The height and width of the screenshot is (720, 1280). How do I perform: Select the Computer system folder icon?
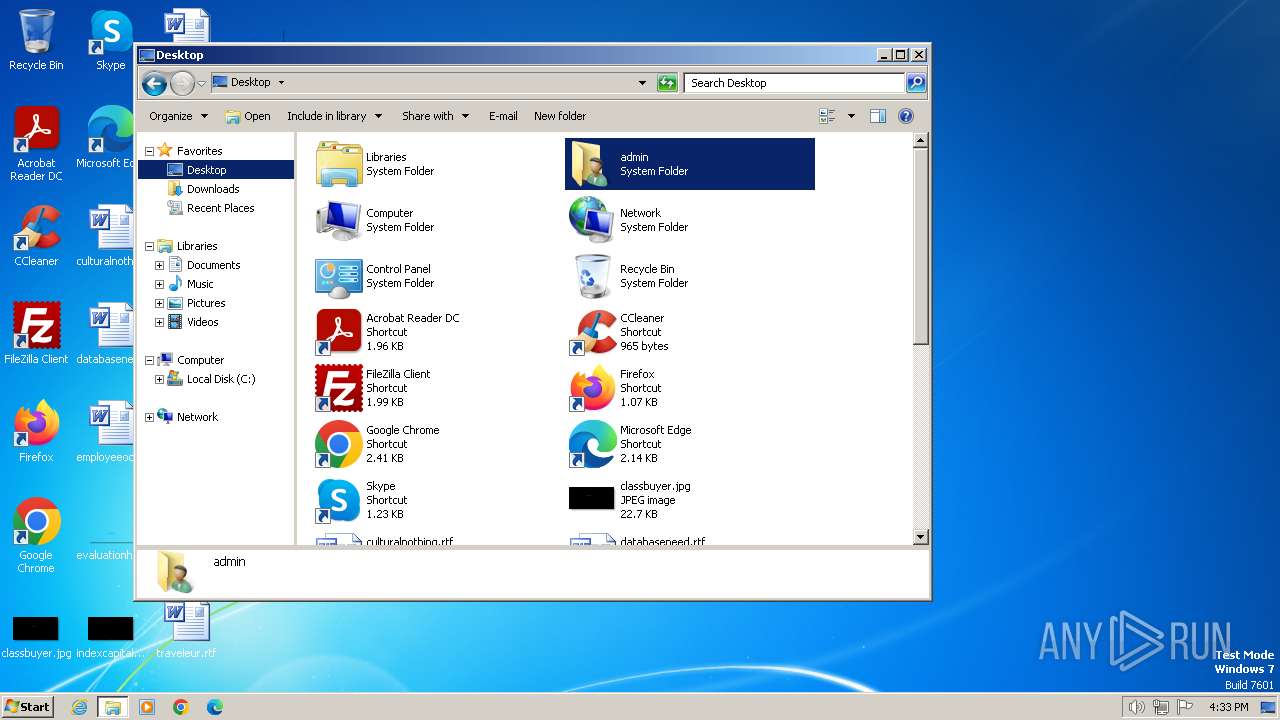[x=339, y=220]
